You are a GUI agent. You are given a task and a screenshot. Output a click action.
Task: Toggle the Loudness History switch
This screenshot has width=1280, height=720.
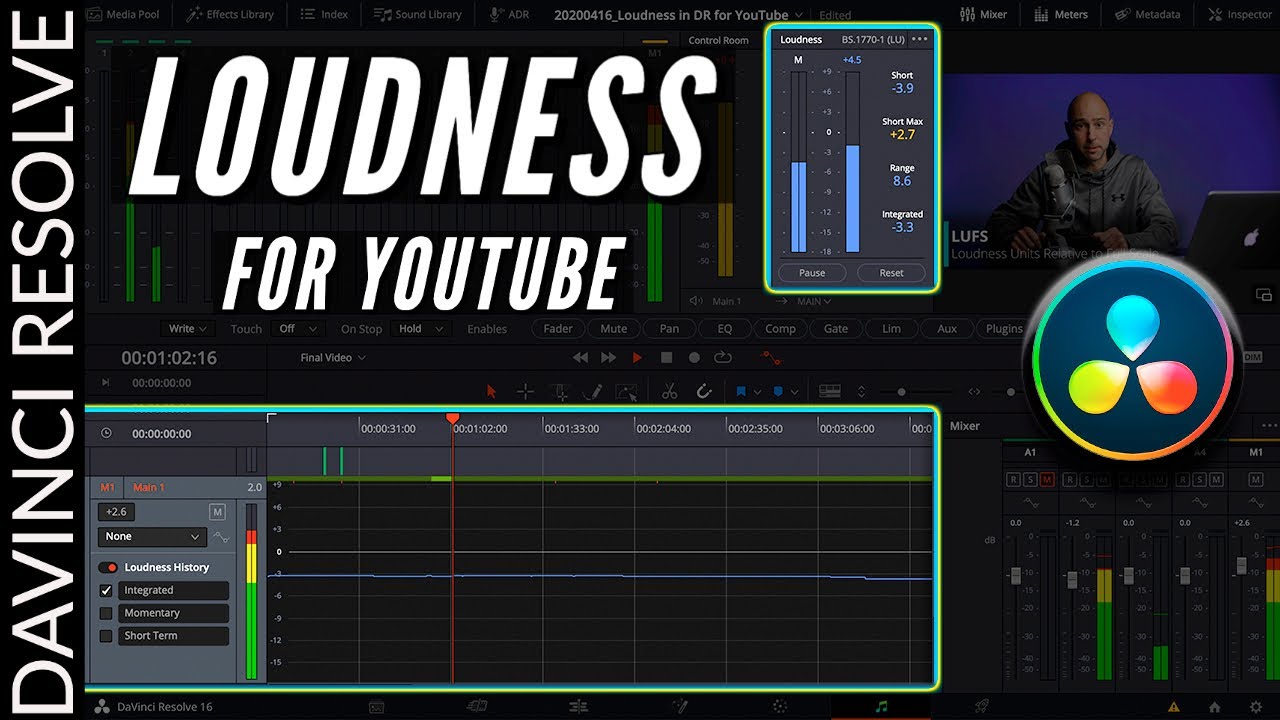point(107,567)
